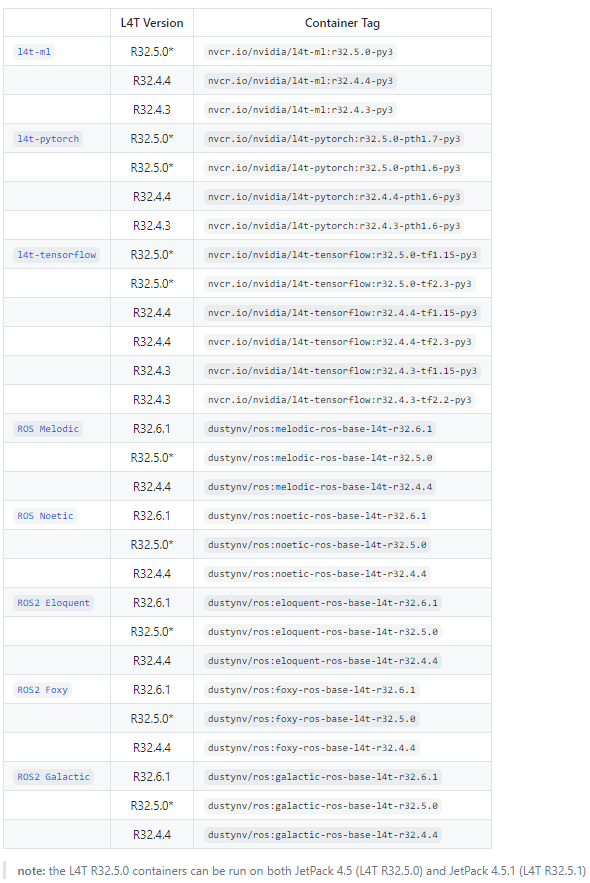This screenshot has width=590, height=883.
Task: Select tag nvcr.io/nvidia/l4t-ml:r32.5.0-py3
Action: (x=300, y=52)
